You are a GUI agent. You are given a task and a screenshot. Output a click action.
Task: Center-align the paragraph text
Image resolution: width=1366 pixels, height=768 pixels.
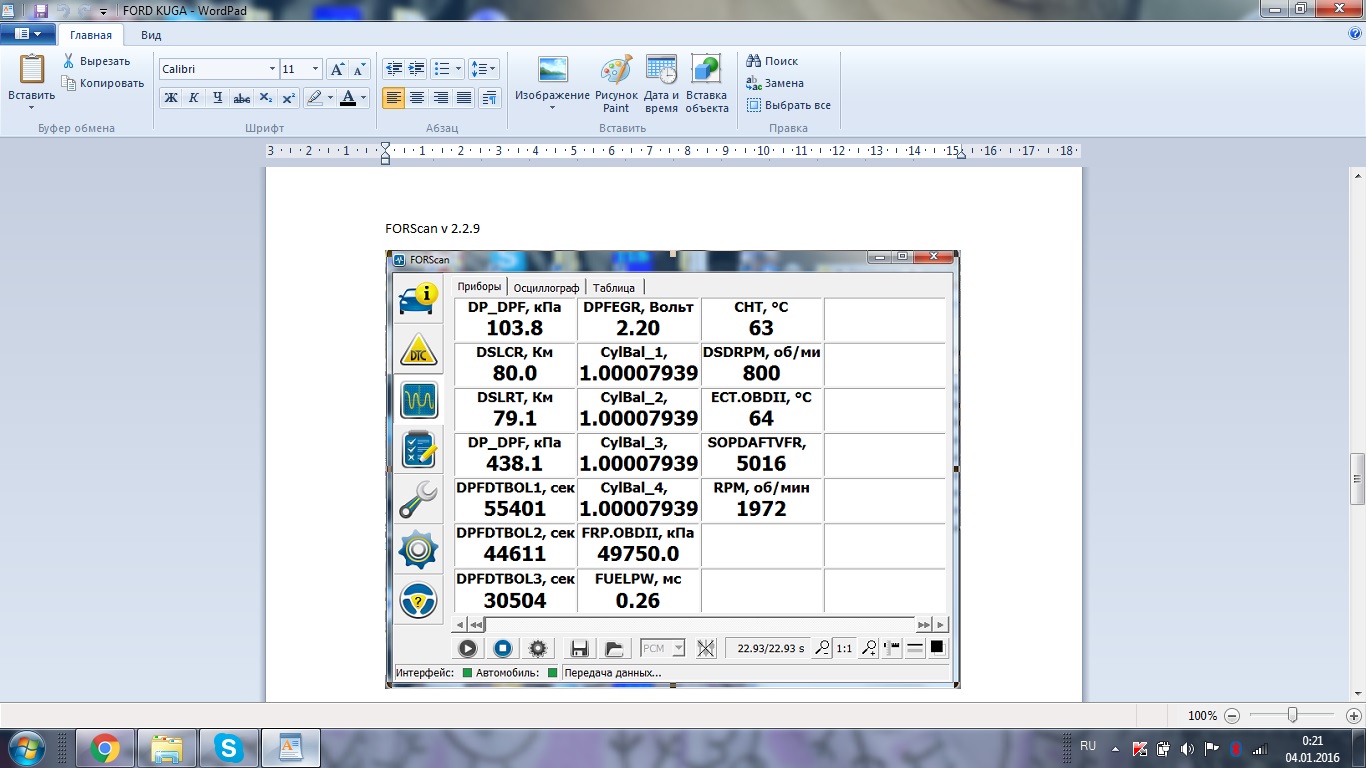click(x=417, y=98)
